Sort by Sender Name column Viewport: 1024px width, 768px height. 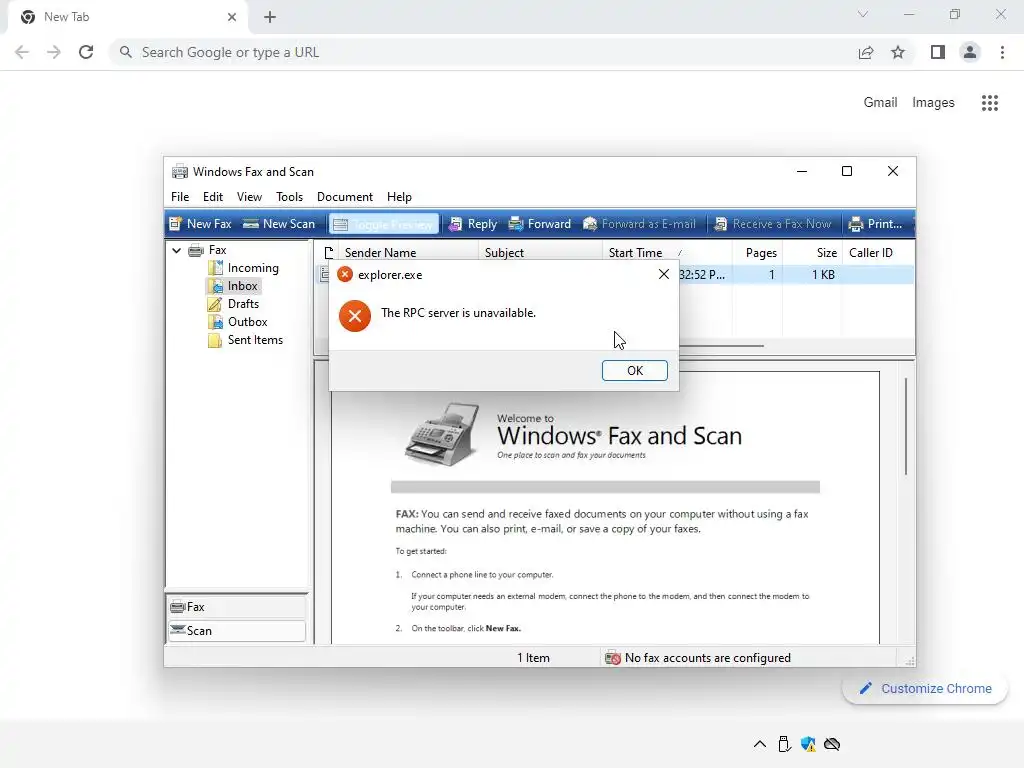408,253
